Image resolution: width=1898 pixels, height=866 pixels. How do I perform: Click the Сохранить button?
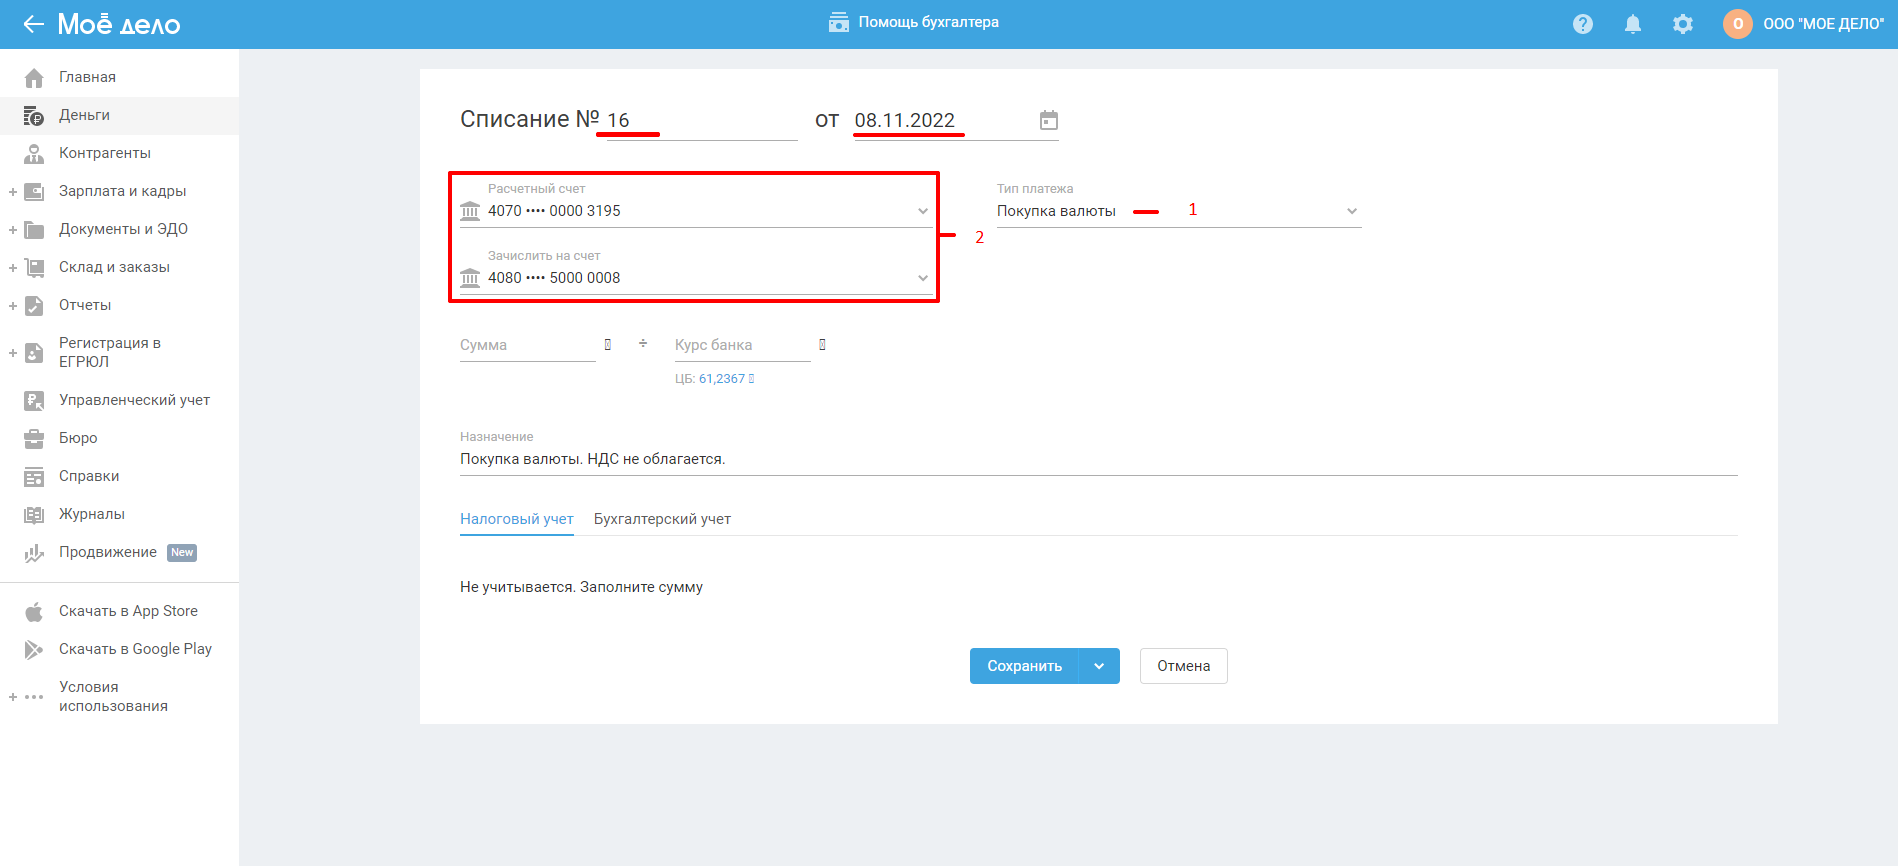(1024, 666)
